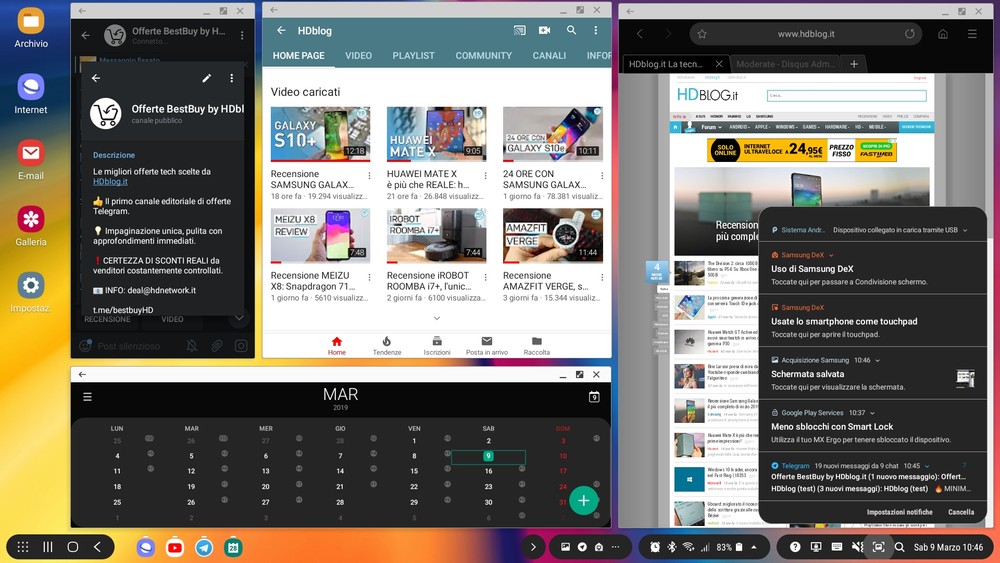
Task: Open browser hamburger menu
Action: pyautogui.click(x=972, y=34)
